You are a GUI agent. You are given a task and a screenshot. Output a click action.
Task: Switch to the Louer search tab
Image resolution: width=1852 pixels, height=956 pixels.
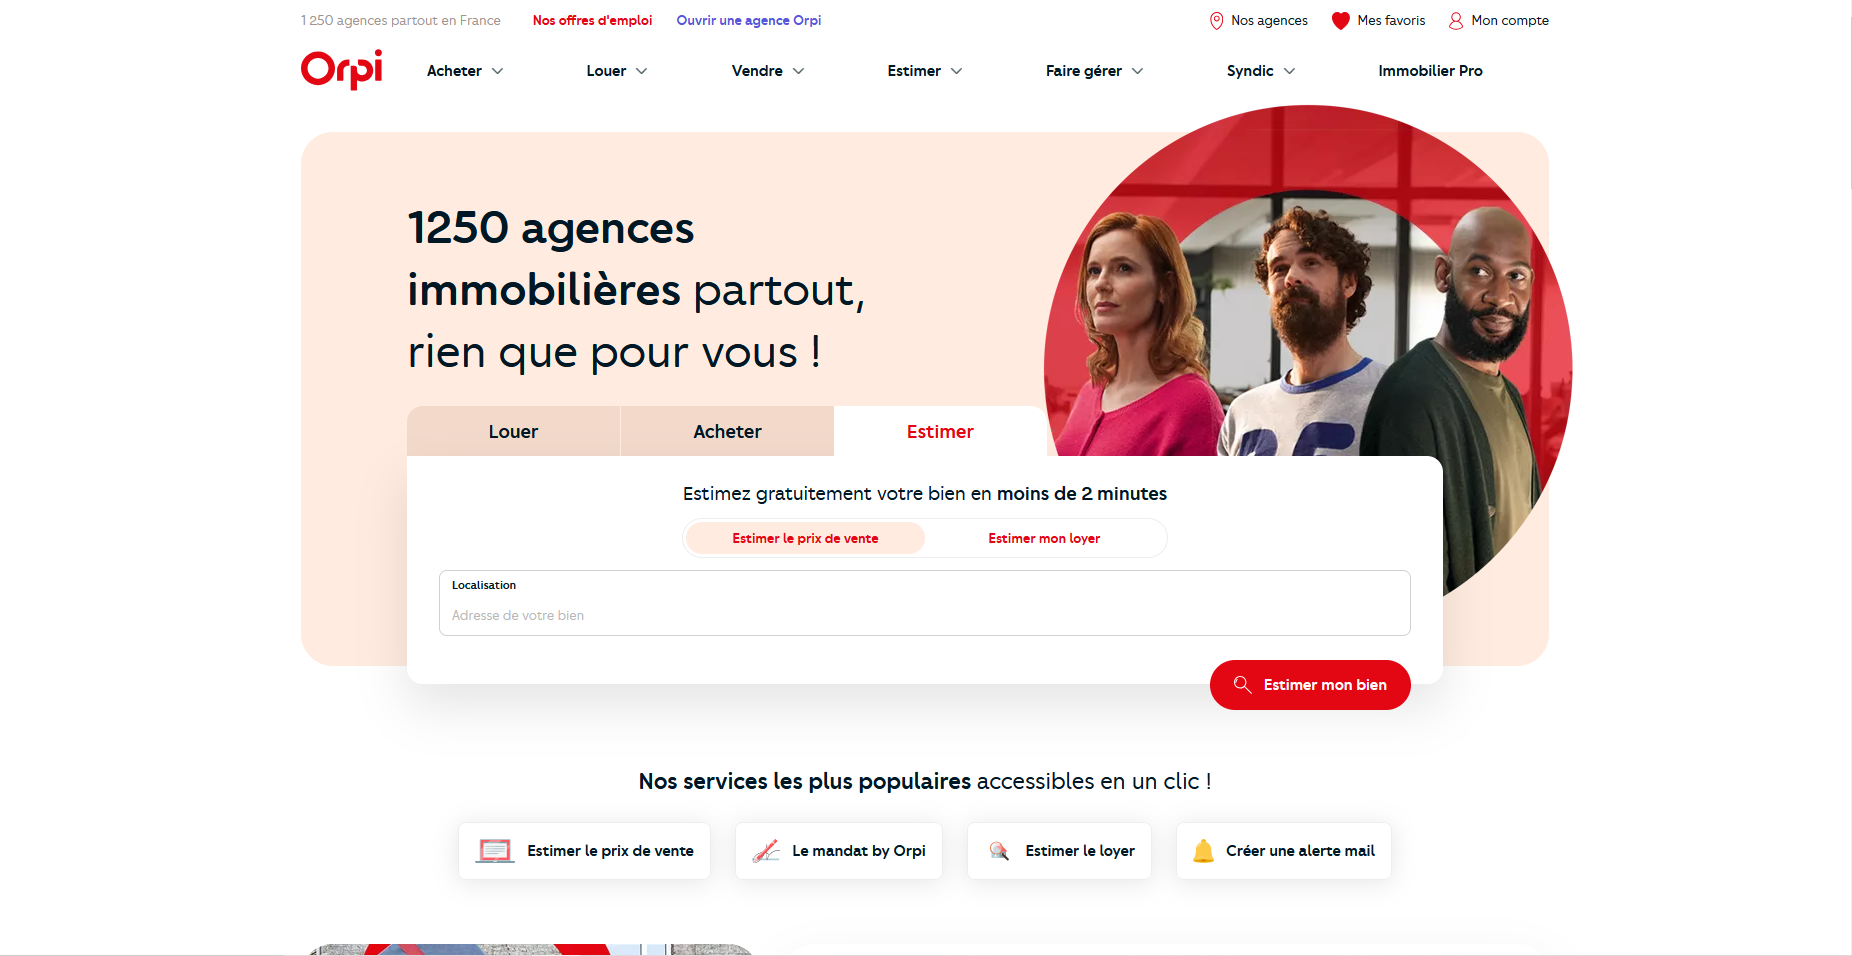pyautogui.click(x=513, y=431)
